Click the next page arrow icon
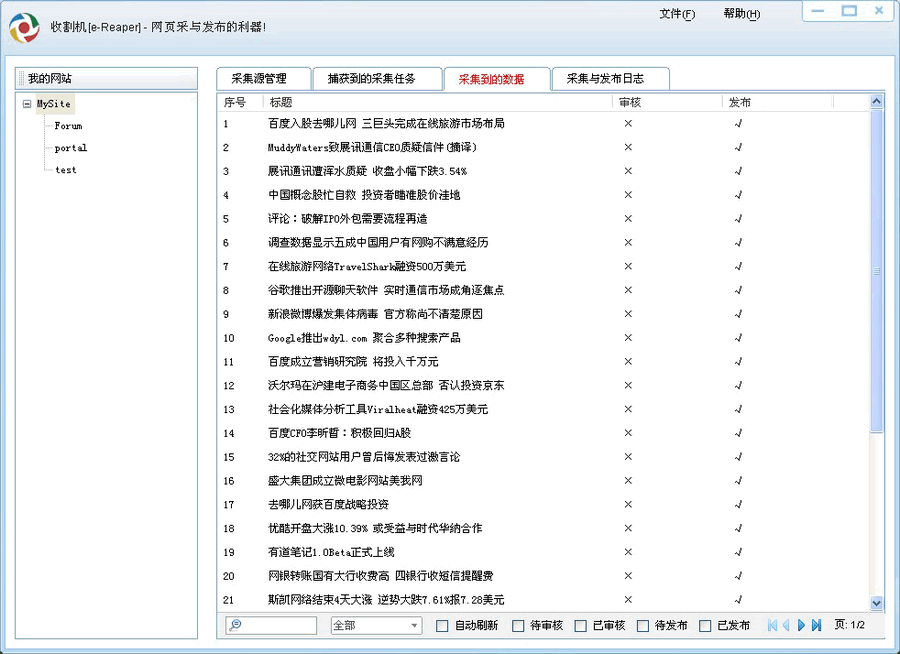Image resolution: width=900 pixels, height=654 pixels. click(x=802, y=625)
